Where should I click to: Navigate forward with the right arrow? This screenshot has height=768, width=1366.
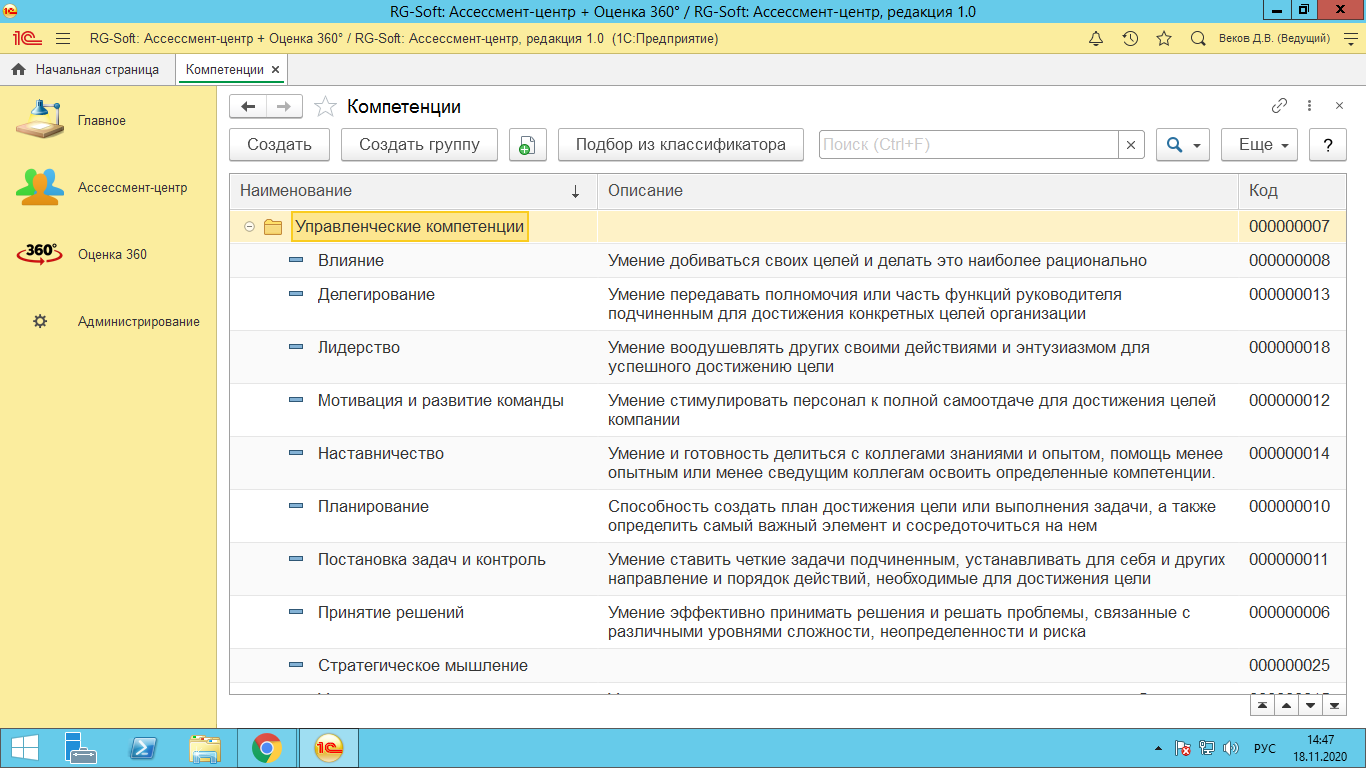284,107
